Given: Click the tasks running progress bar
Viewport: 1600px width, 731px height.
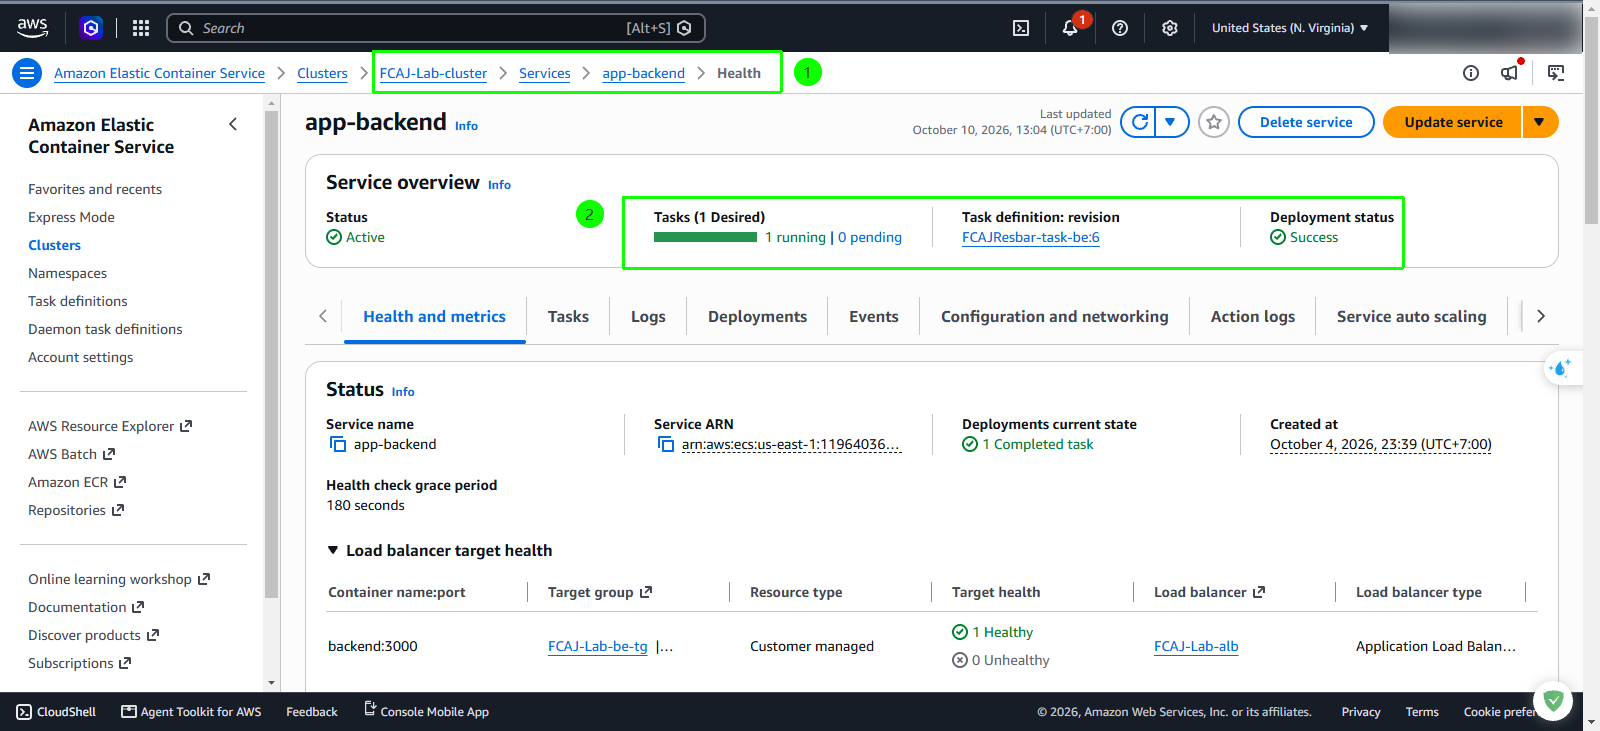Looking at the screenshot, I should [x=705, y=237].
